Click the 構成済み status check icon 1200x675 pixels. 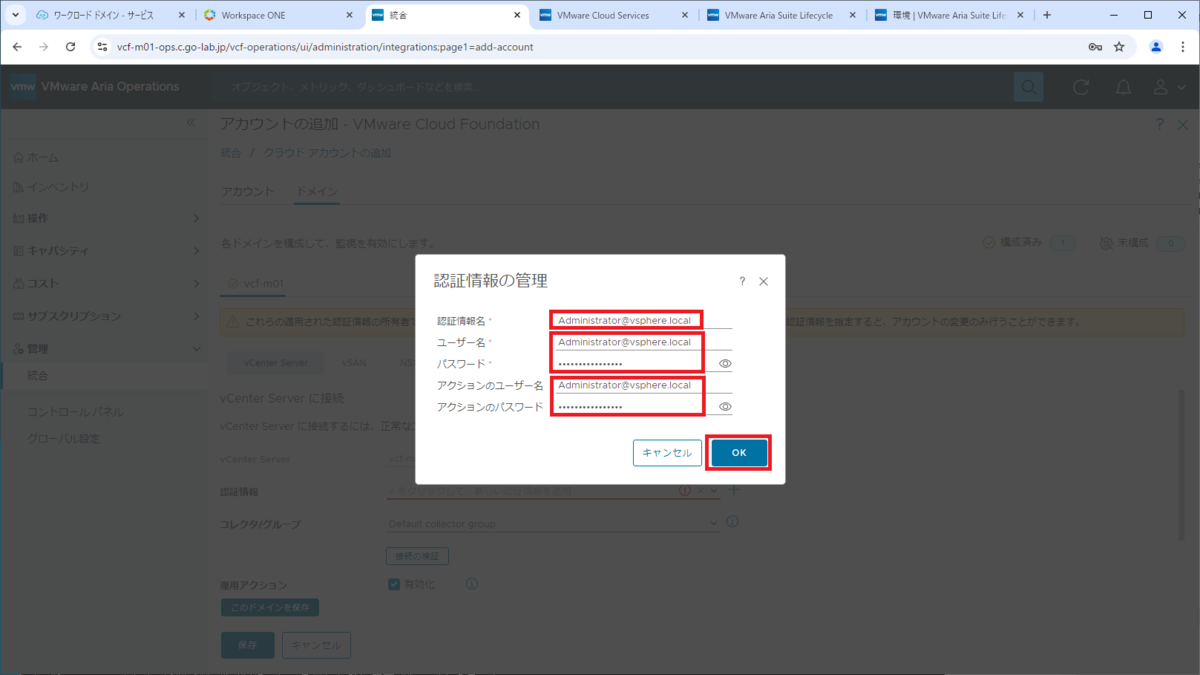pyautogui.click(x=989, y=243)
